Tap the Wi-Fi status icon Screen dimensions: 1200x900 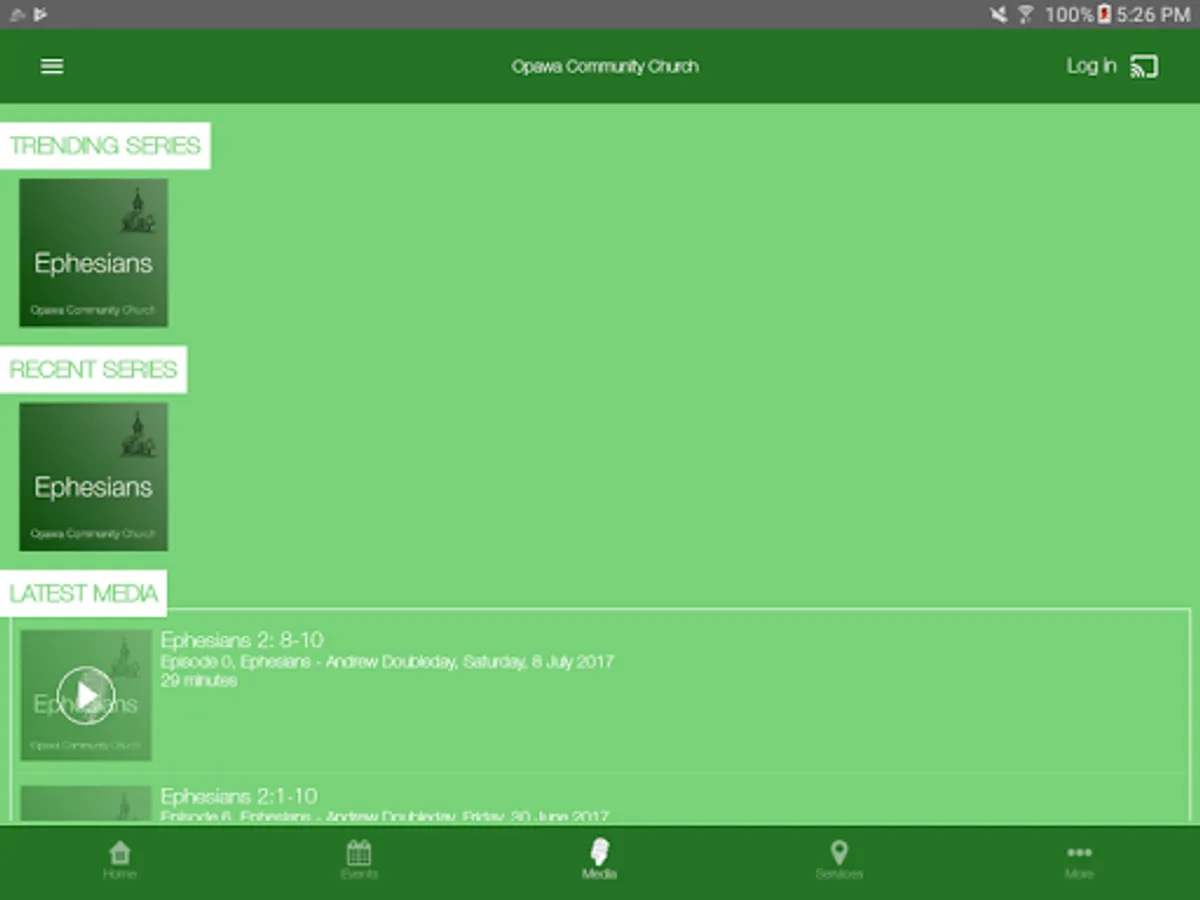point(1025,14)
